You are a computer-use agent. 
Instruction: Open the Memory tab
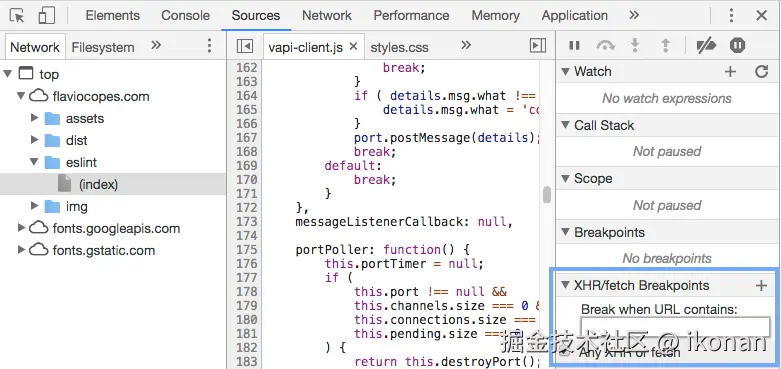(x=496, y=15)
